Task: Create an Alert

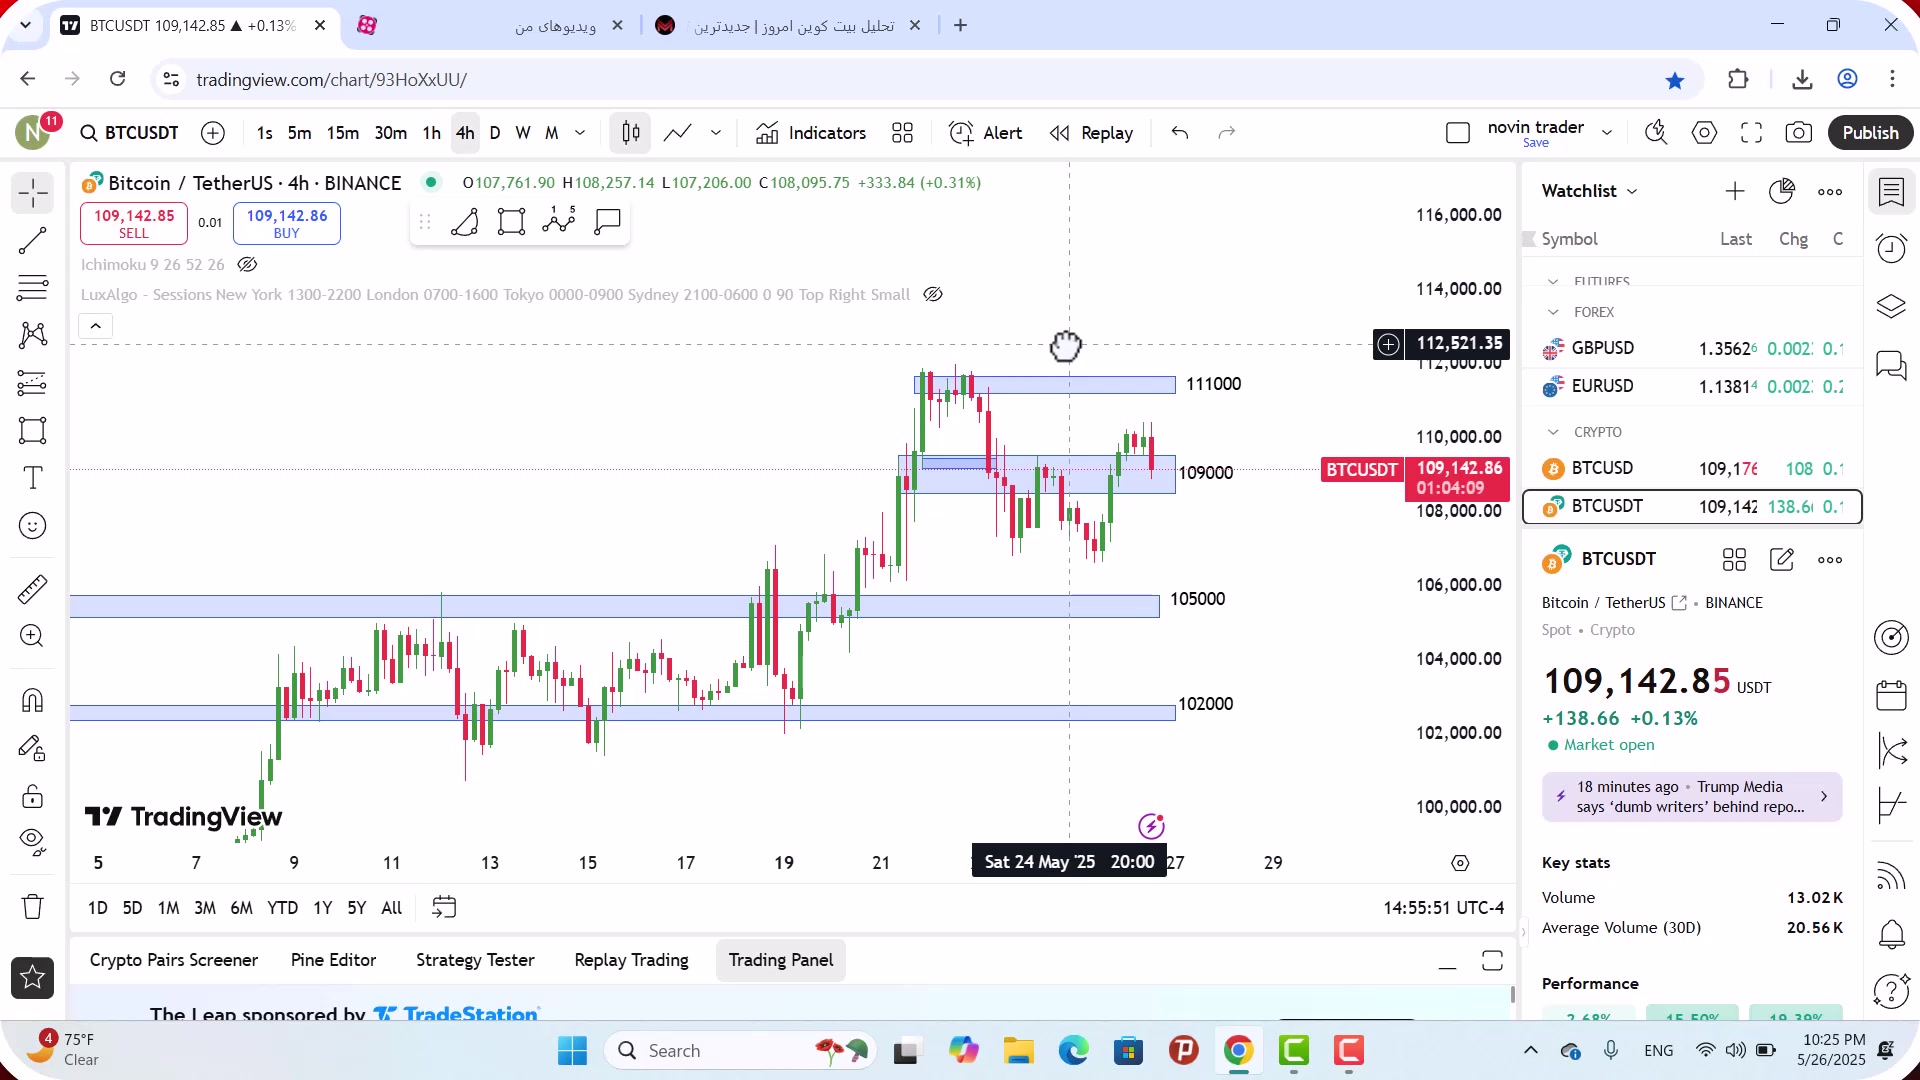Action: (985, 133)
